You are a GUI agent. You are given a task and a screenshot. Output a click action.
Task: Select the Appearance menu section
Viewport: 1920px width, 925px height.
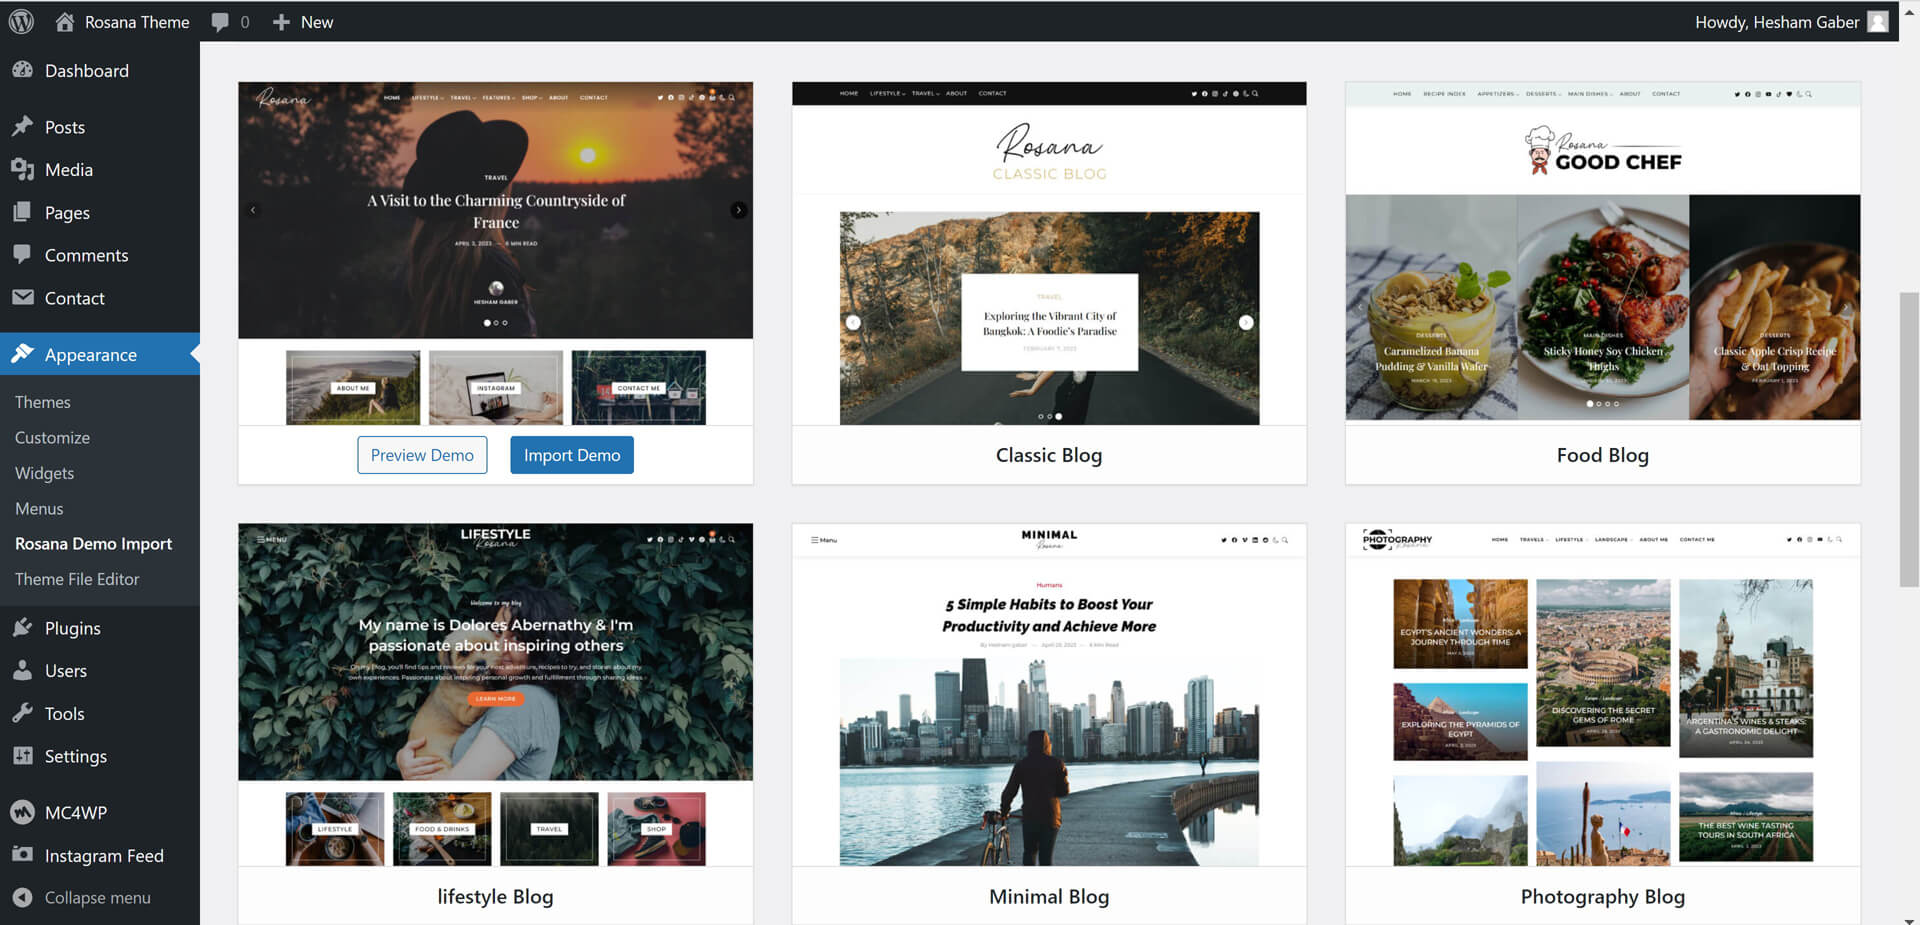point(90,355)
